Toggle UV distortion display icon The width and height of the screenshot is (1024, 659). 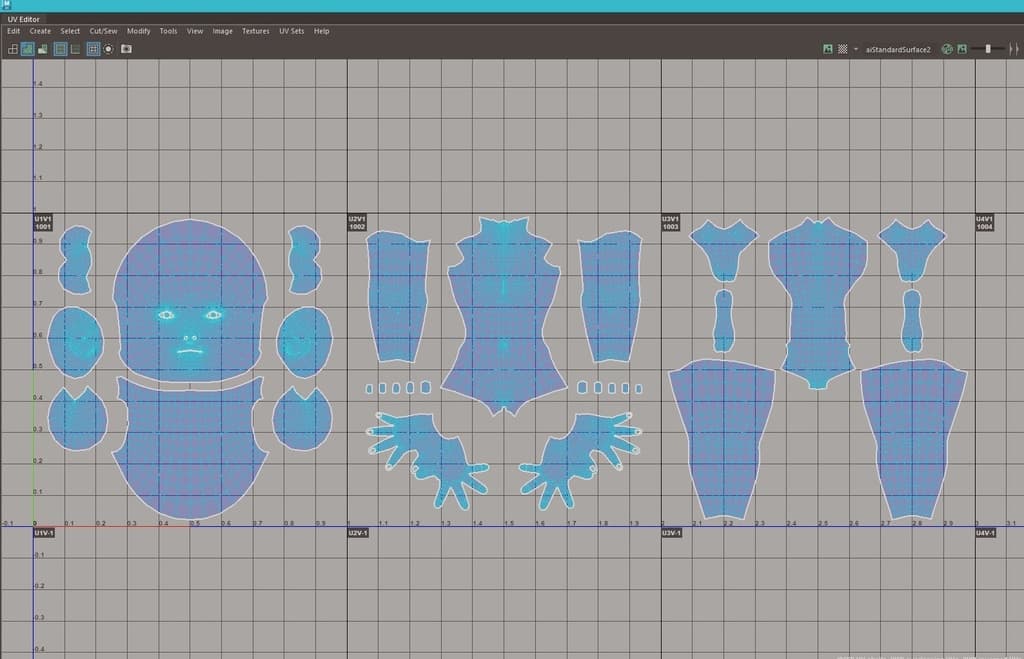42,49
